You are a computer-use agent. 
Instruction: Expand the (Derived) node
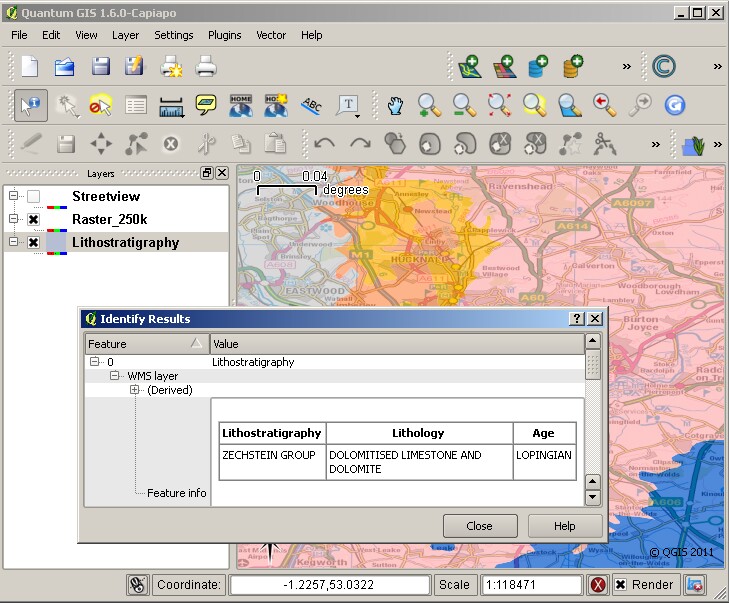(134, 390)
